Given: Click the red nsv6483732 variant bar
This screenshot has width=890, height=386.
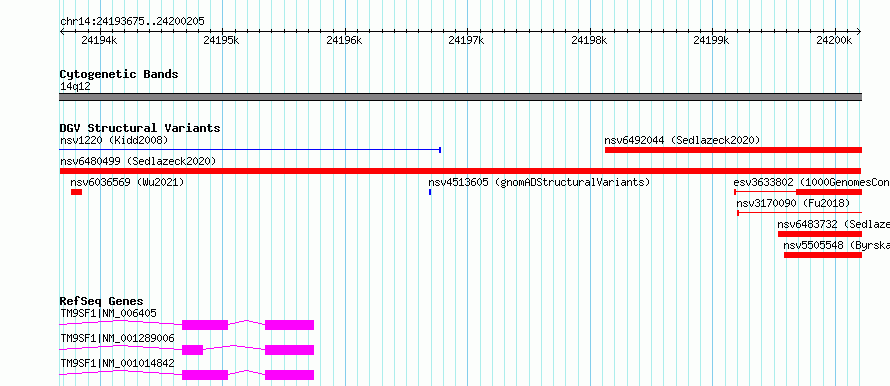Looking at the screenshot, I should pyautogui.click(x=820, y=234).
